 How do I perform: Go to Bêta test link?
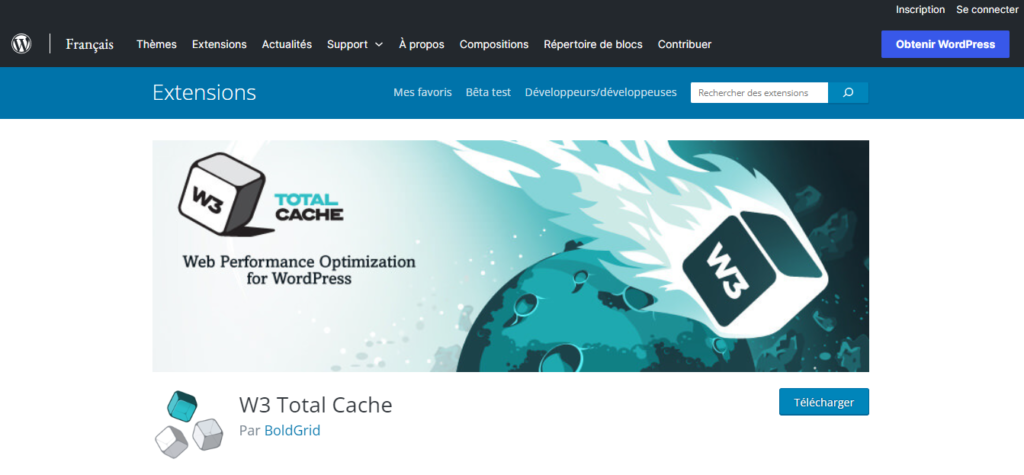pos(488,92)
